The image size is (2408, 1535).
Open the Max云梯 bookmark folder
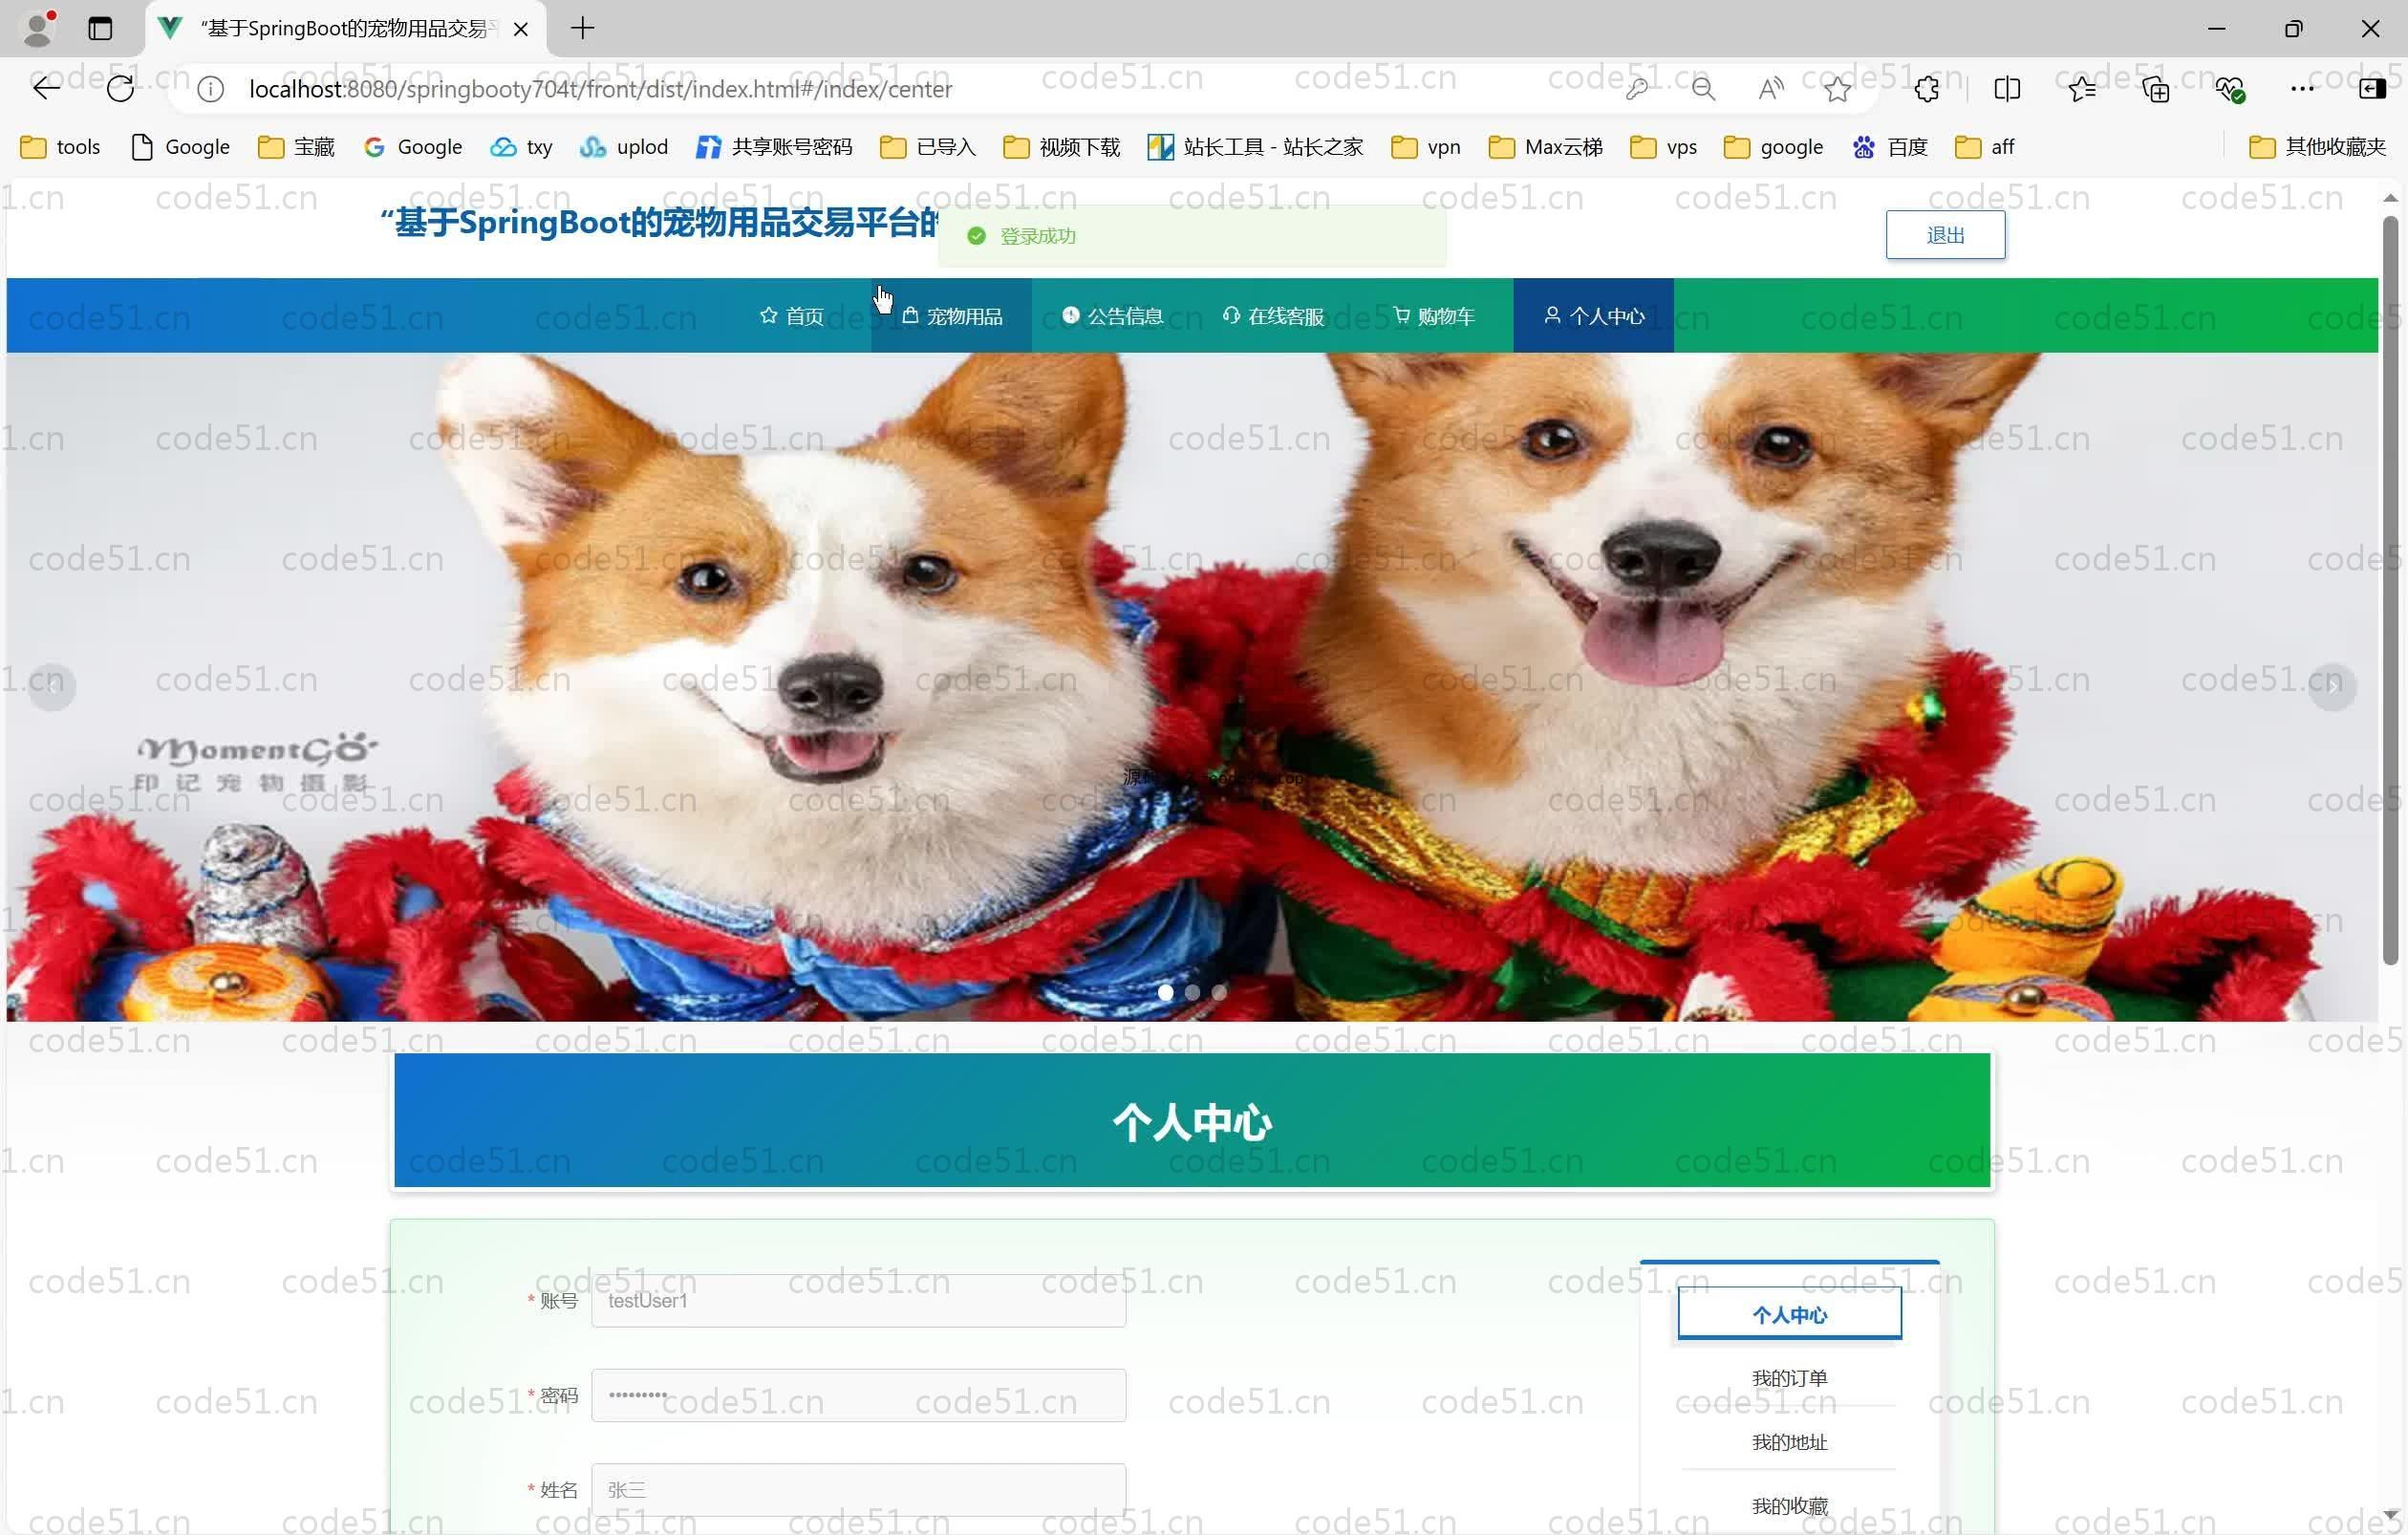pyautogui.click(x=1545, y=147)
